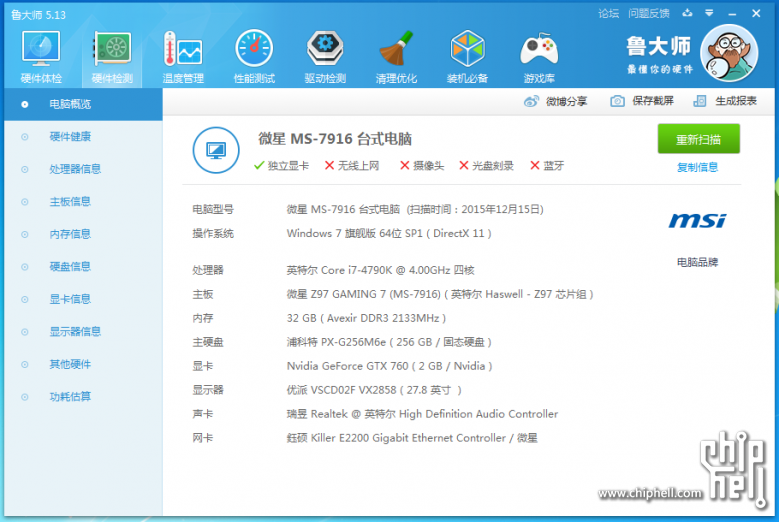Open 显示器信息 sidebar entry
Image resolution: width=779 pixels, height=522 pixels.
83,332
